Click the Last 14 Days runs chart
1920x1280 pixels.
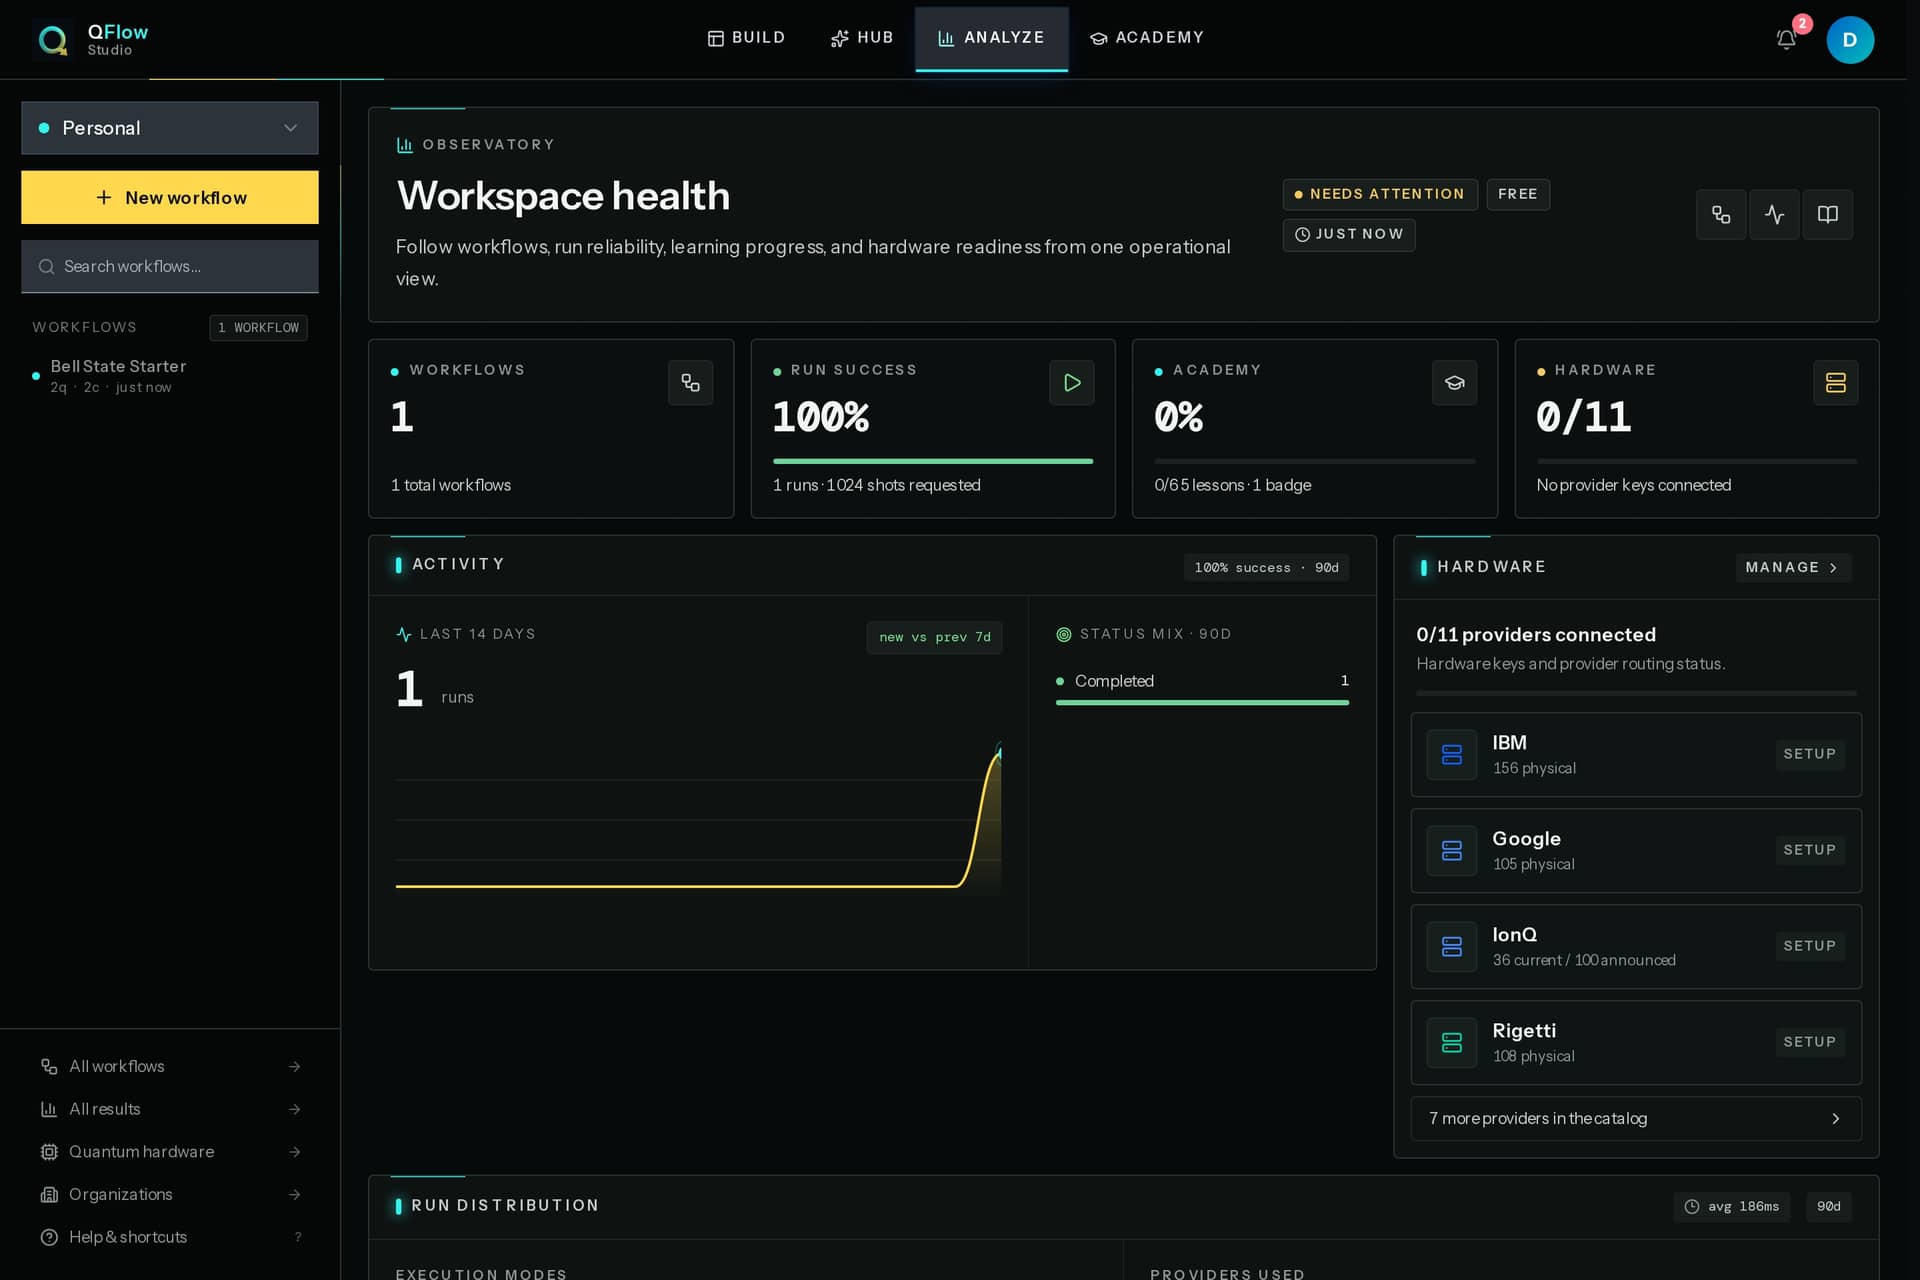tap(698, 815)
